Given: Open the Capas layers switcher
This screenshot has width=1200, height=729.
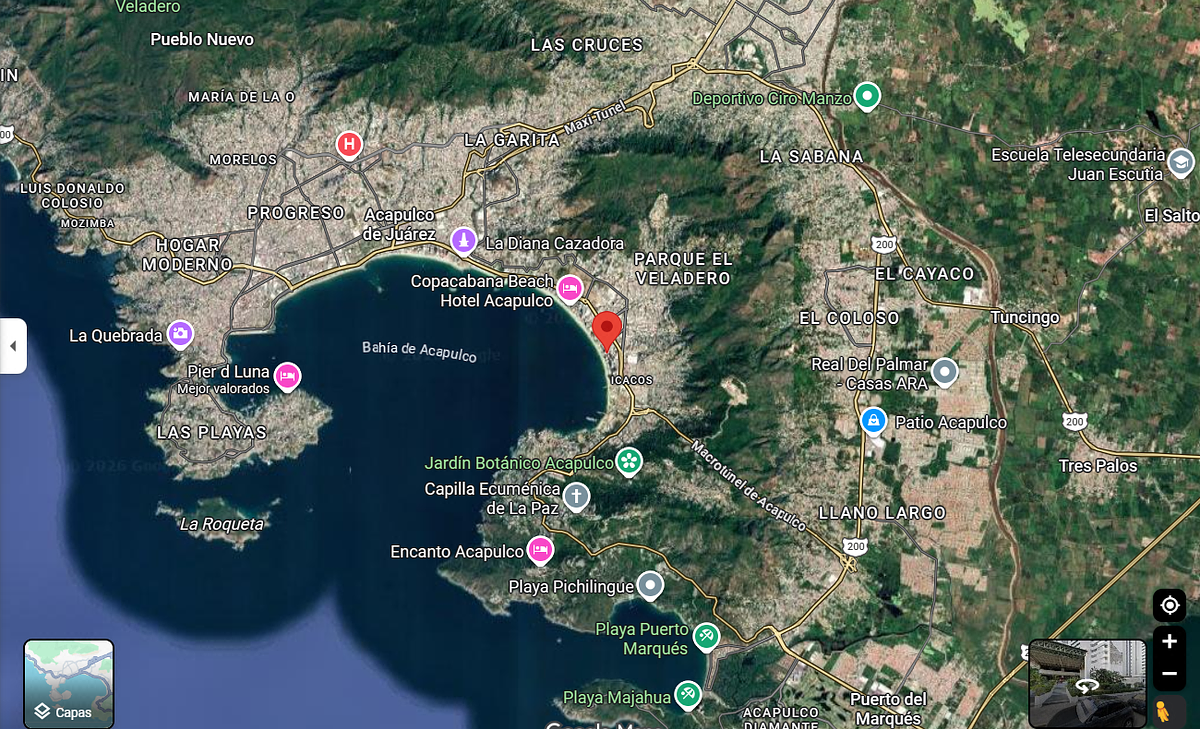Looking at the screenshot, I should click(69, 684).
